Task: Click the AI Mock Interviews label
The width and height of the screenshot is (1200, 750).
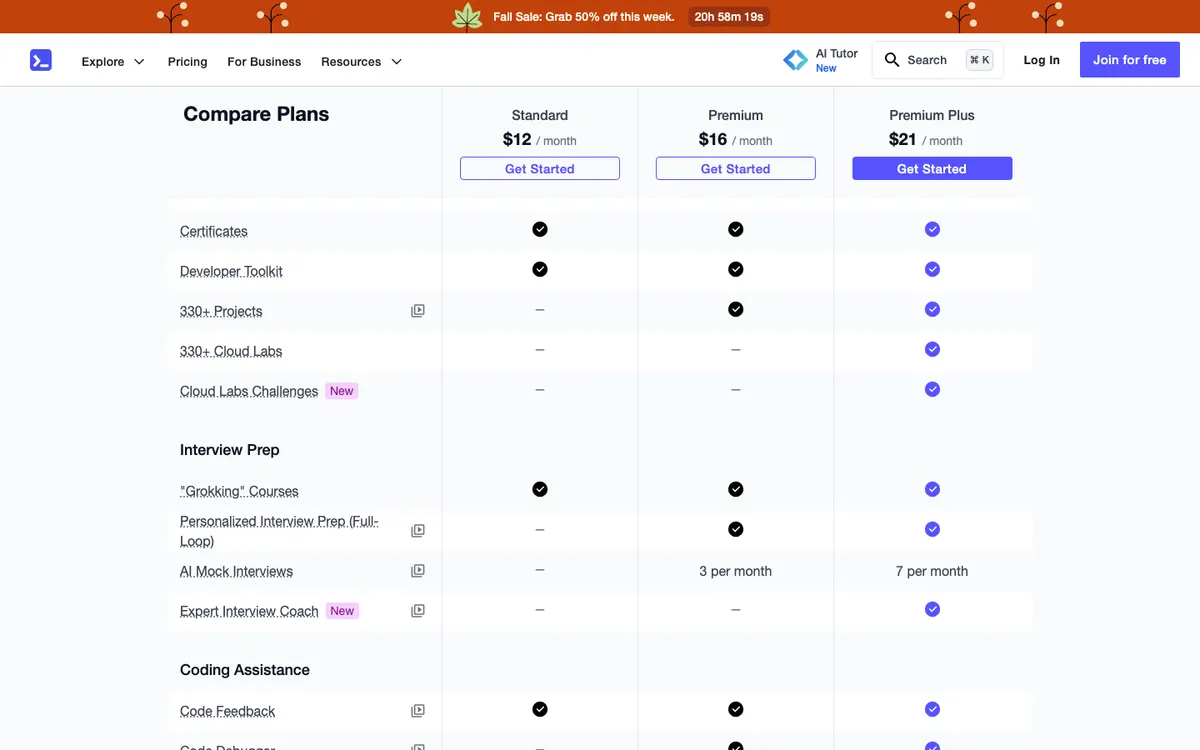Action: tap(236, 571)
